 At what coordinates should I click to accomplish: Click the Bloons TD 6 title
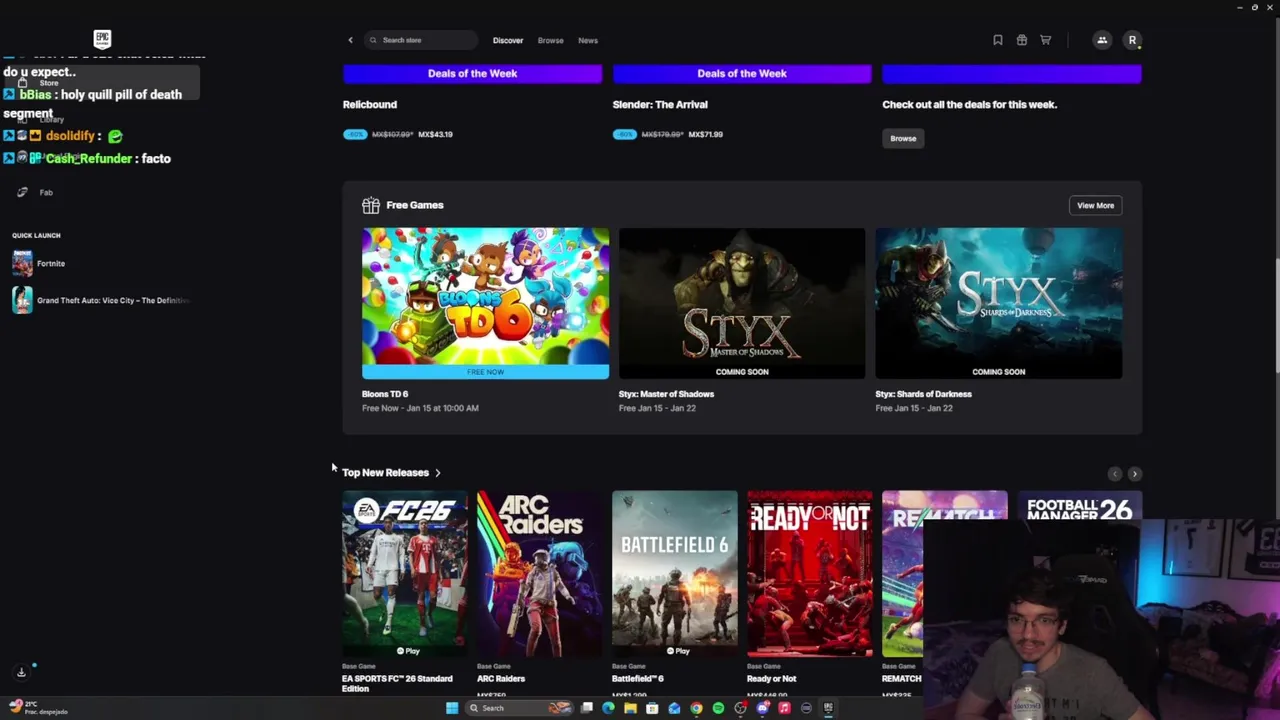pyautogui.click(x=385, y=394)
